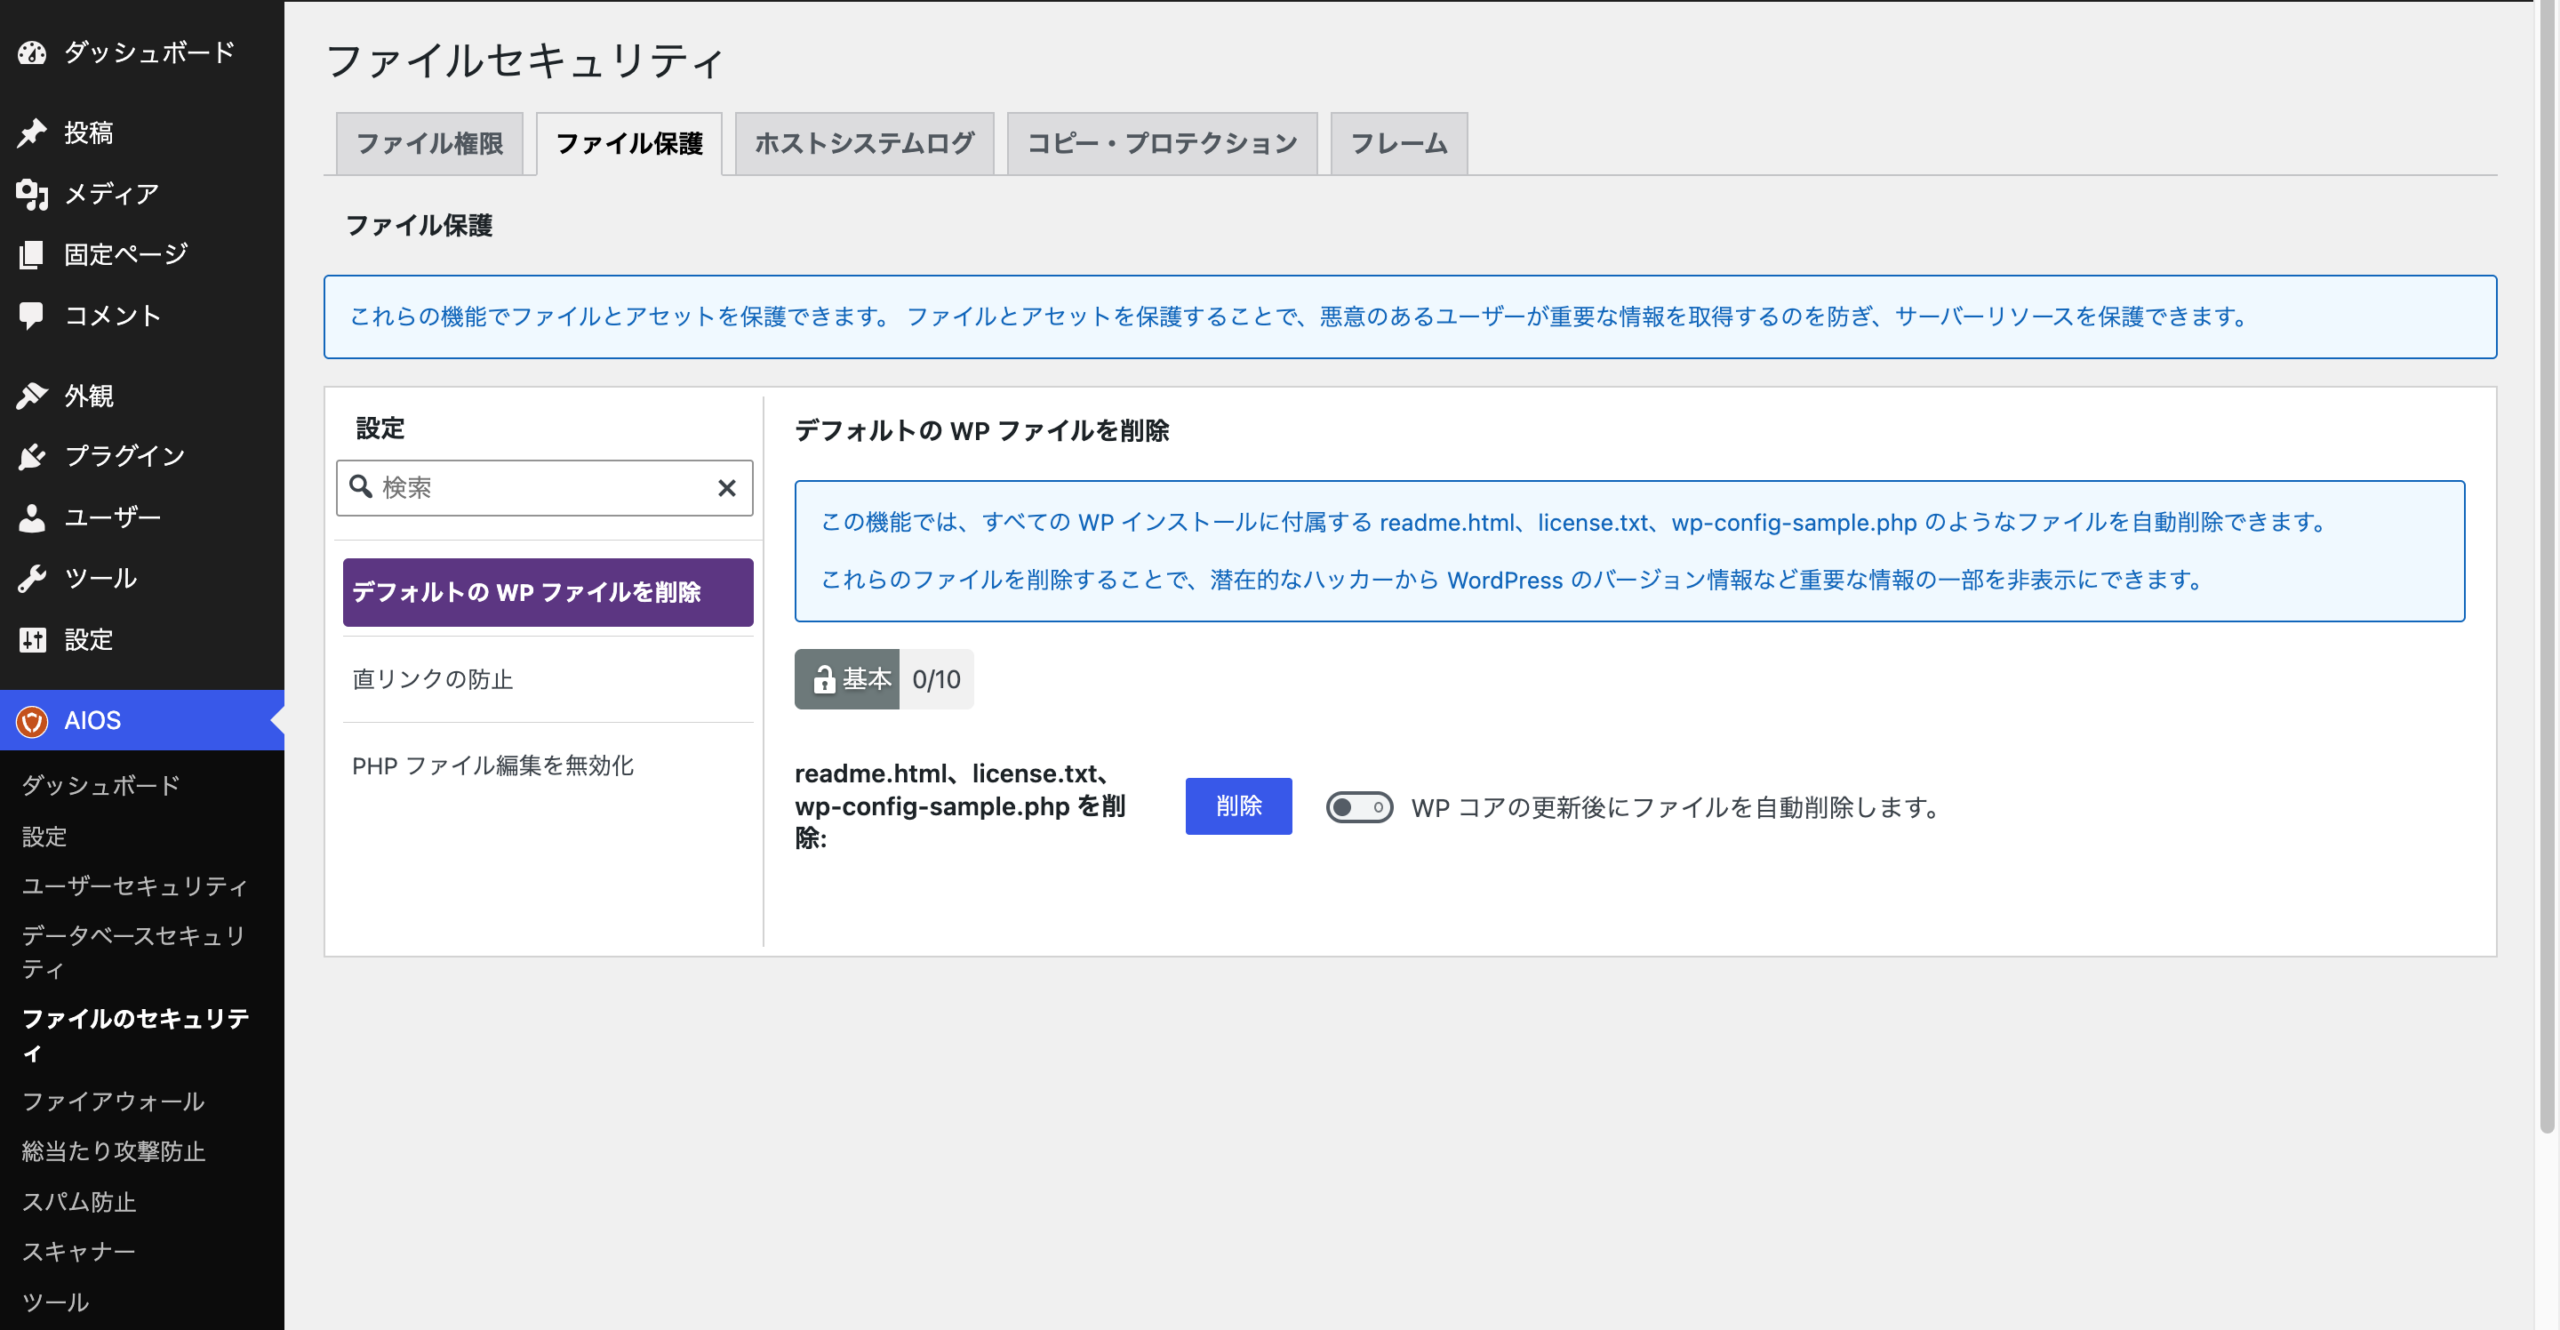
Task: Select the ファイル保護 tab
Action: coord(629,143)
